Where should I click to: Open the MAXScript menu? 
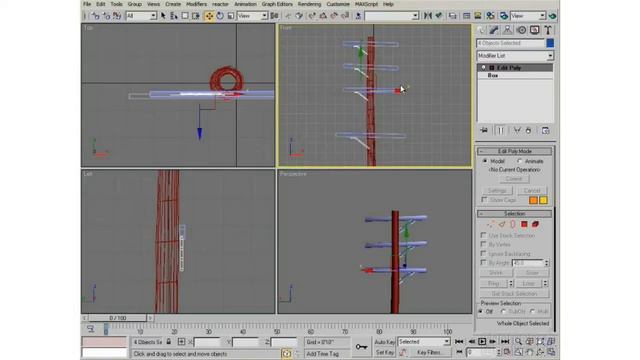[367, 4]
